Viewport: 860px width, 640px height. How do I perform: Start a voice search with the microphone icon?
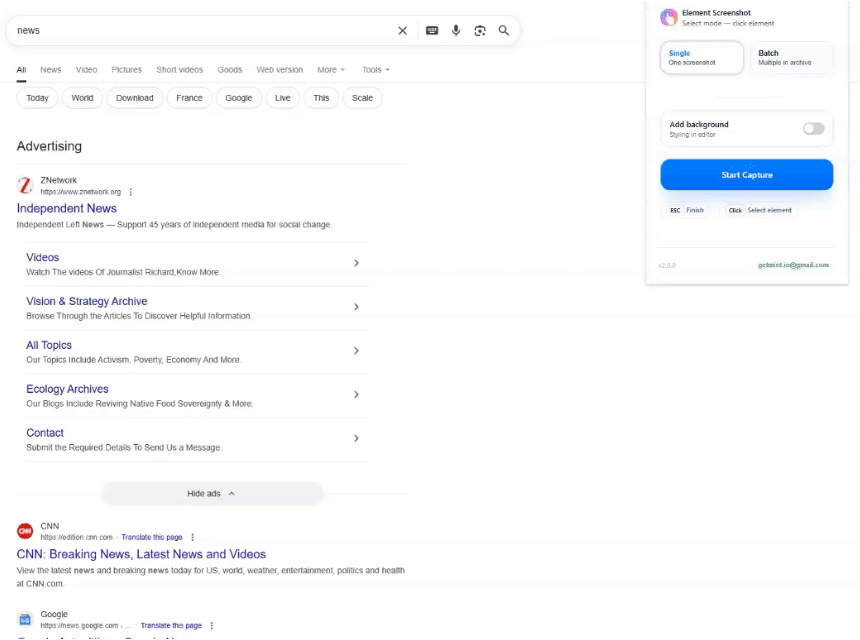456,30
